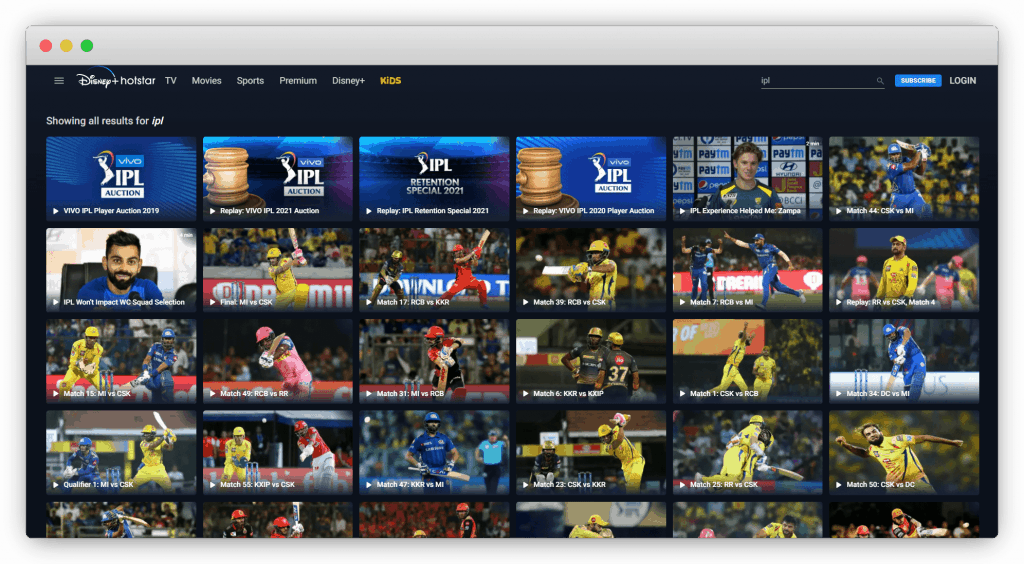1024x564 pixels.
Task: Play IPL Experience Helped Me: Zampa
Action: tap(747, 178)
